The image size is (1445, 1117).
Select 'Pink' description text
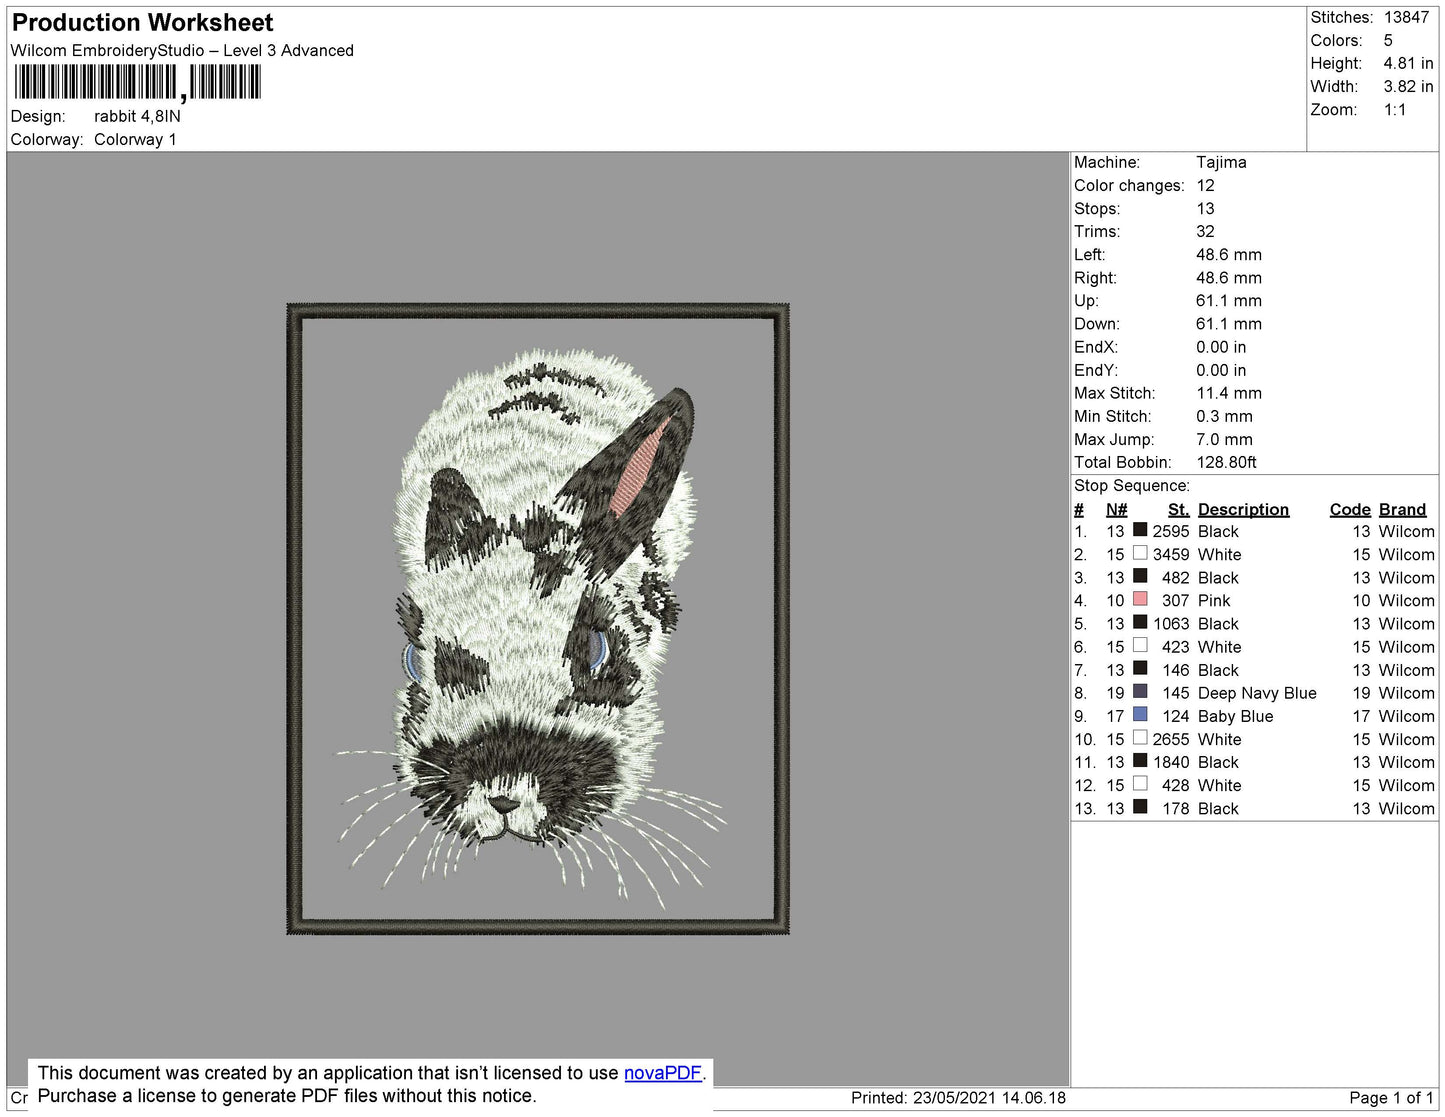coord(1214,600)
